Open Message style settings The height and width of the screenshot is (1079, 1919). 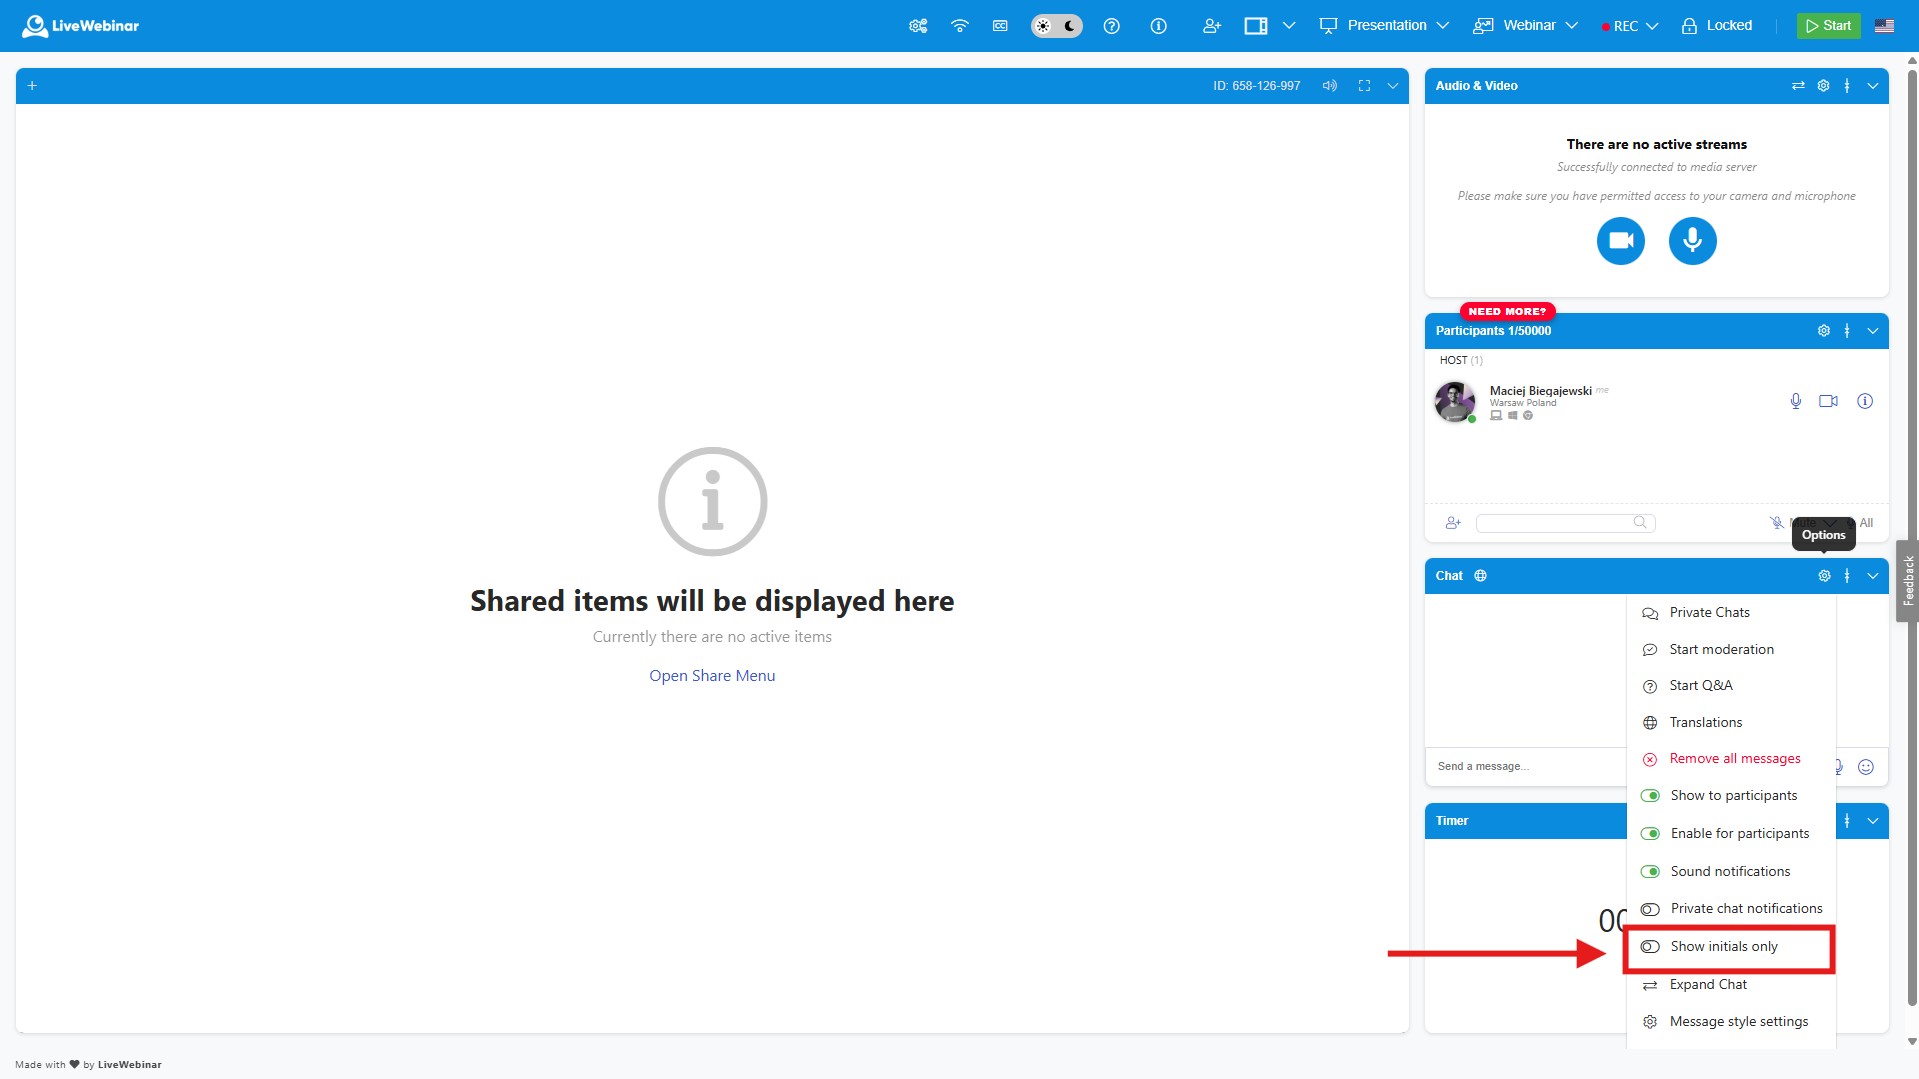(x=1731, y=1022)
